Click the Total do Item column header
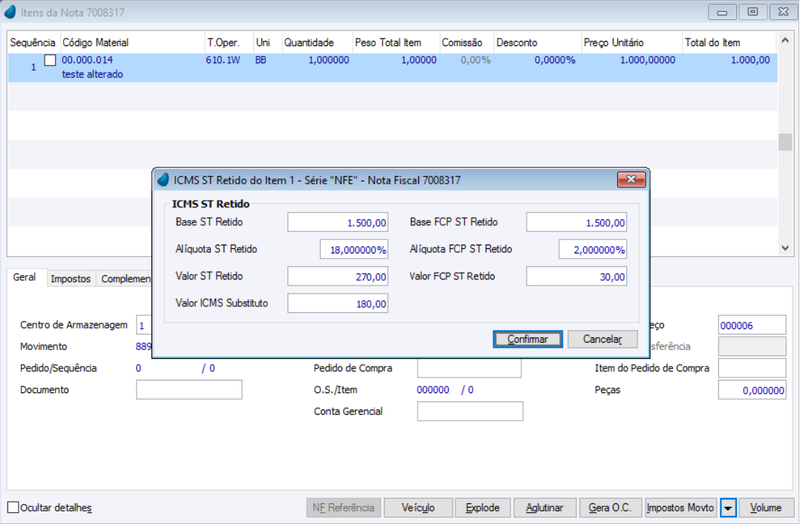This screenshot has height=524, width=800. tap(729, 42)
